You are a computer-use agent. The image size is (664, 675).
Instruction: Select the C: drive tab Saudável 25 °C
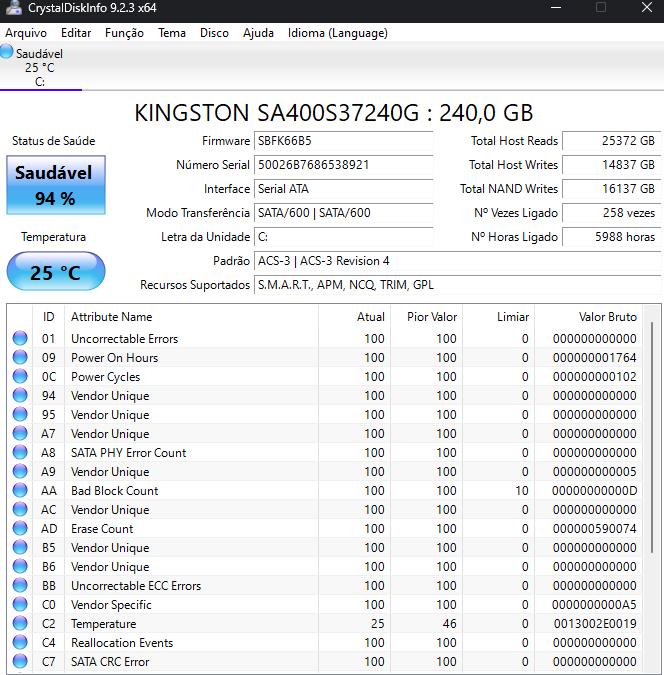click(40, 67)
